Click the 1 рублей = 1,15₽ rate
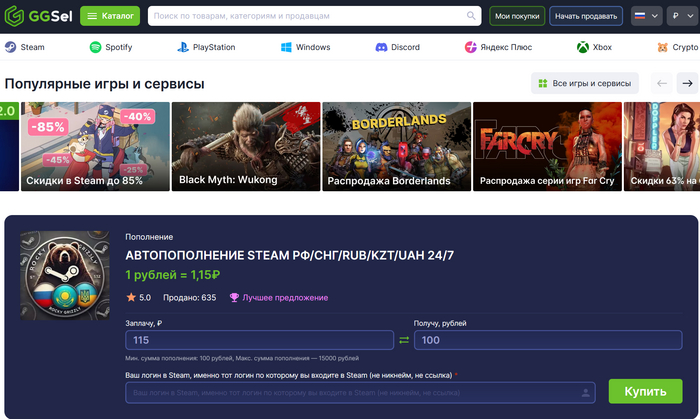 click(x=173, y=275)
